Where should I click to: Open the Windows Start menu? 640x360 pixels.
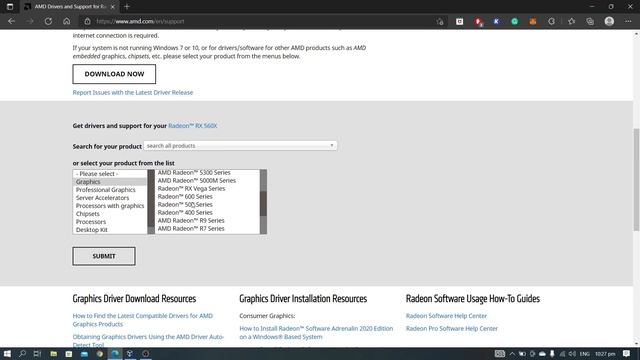point(7,354)
